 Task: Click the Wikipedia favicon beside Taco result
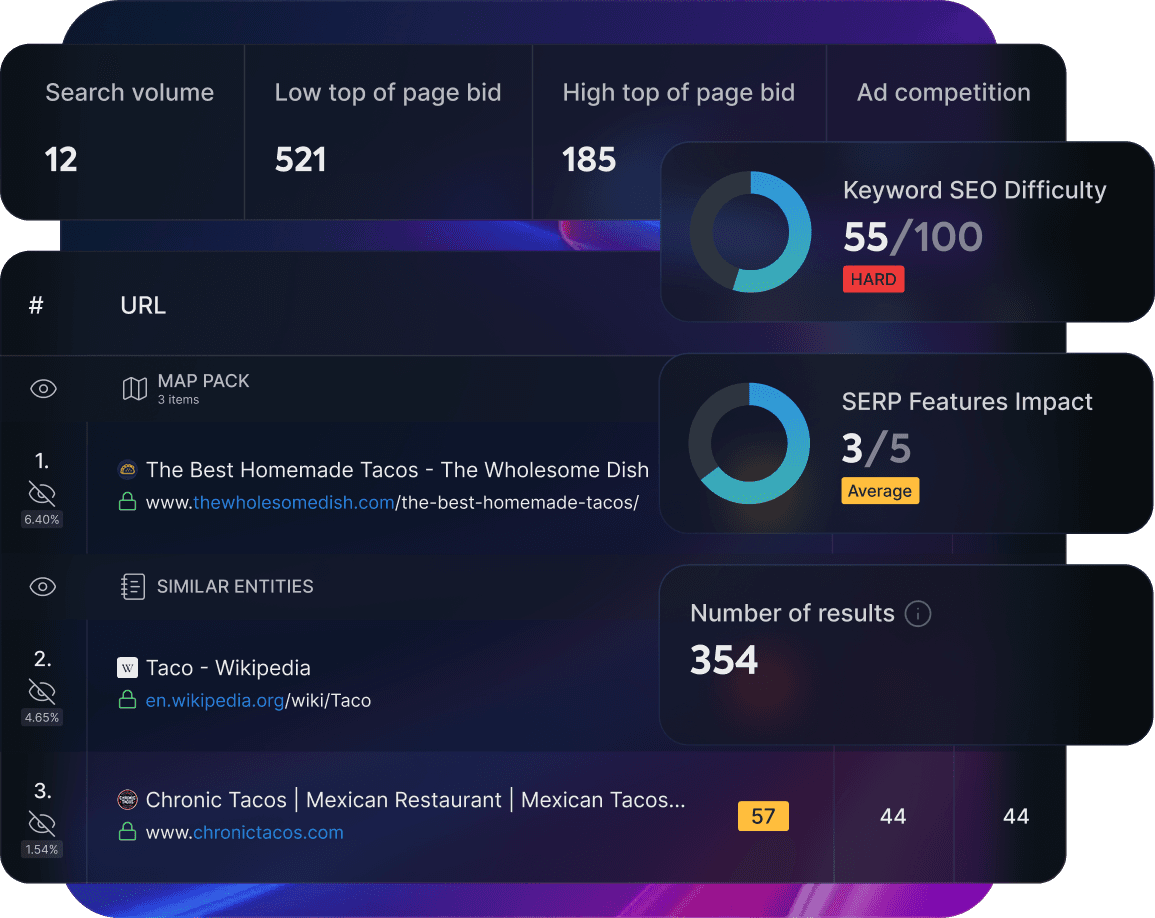(x=127, y=668)
